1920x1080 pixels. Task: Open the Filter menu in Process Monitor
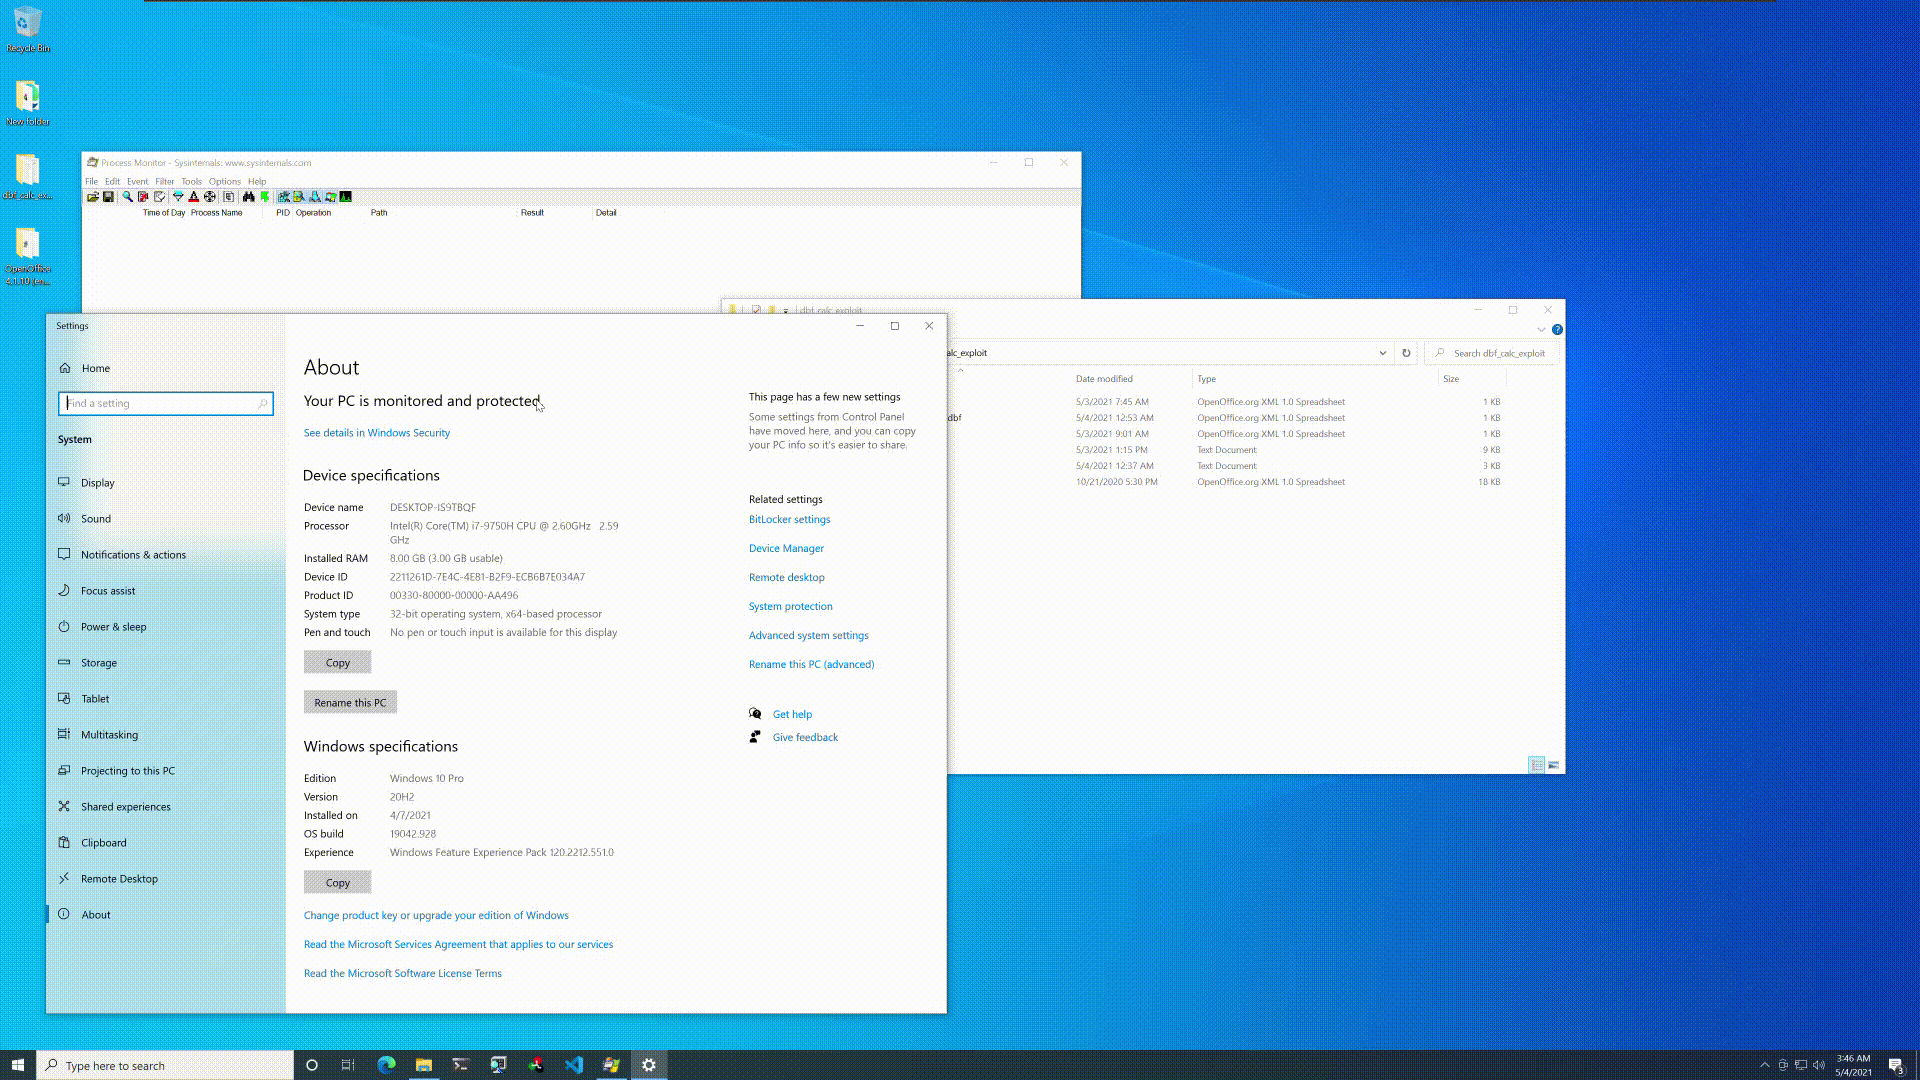(x=165, y=181)
